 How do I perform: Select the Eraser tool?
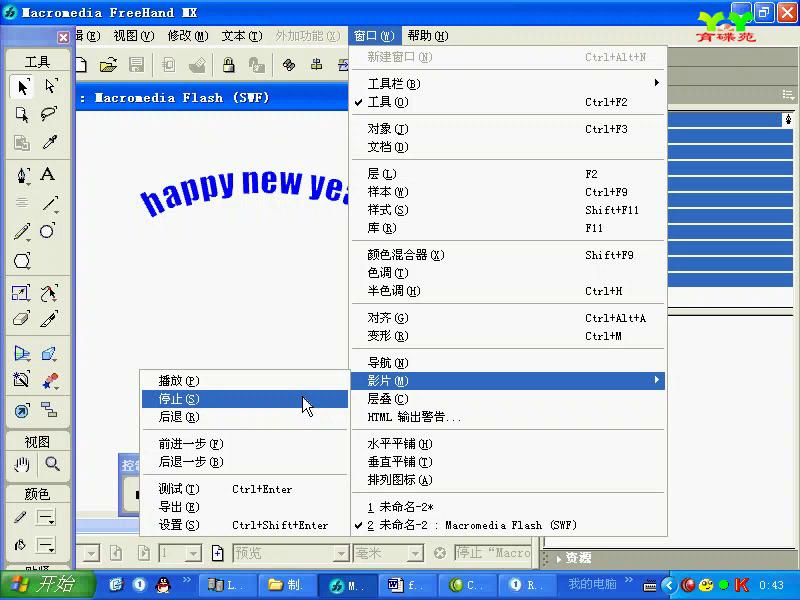21,319
